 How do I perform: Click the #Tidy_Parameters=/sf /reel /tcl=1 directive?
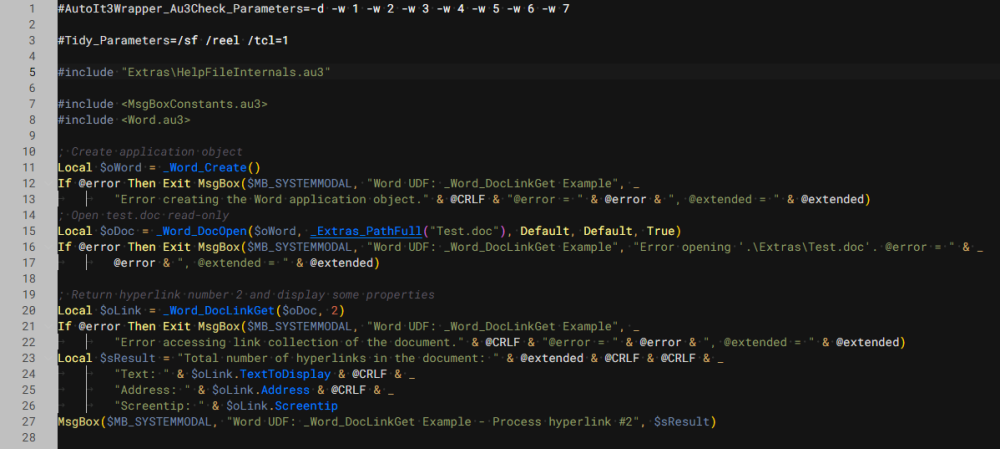tap(173, 40)
